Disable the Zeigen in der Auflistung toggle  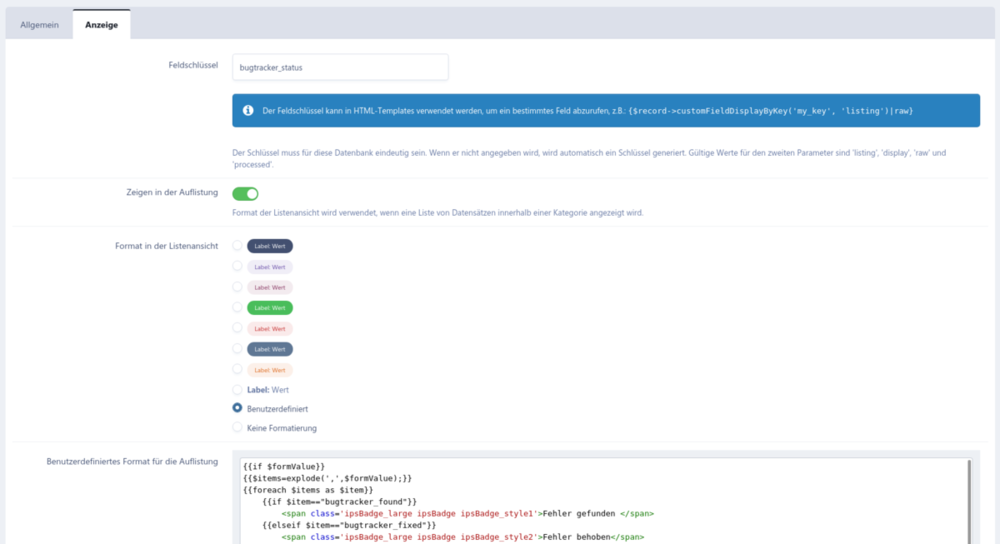[245, 194]
